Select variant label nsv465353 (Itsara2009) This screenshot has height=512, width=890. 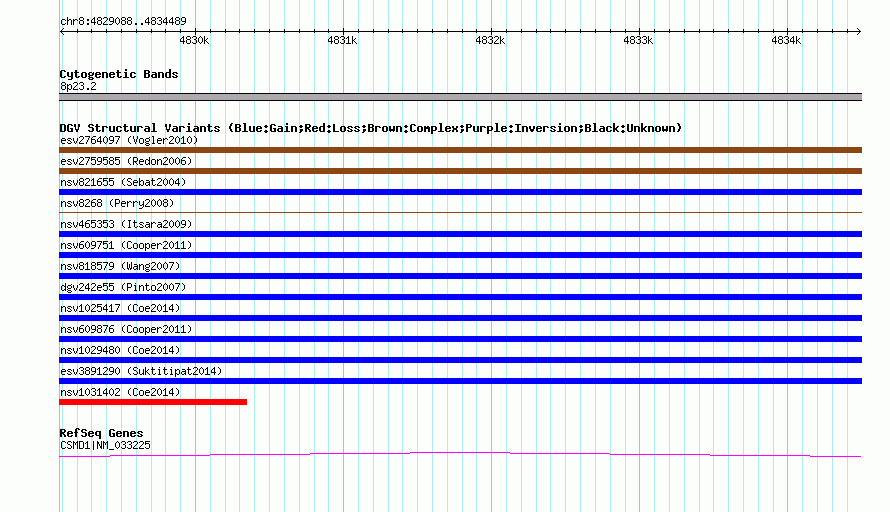click(126, 224)
